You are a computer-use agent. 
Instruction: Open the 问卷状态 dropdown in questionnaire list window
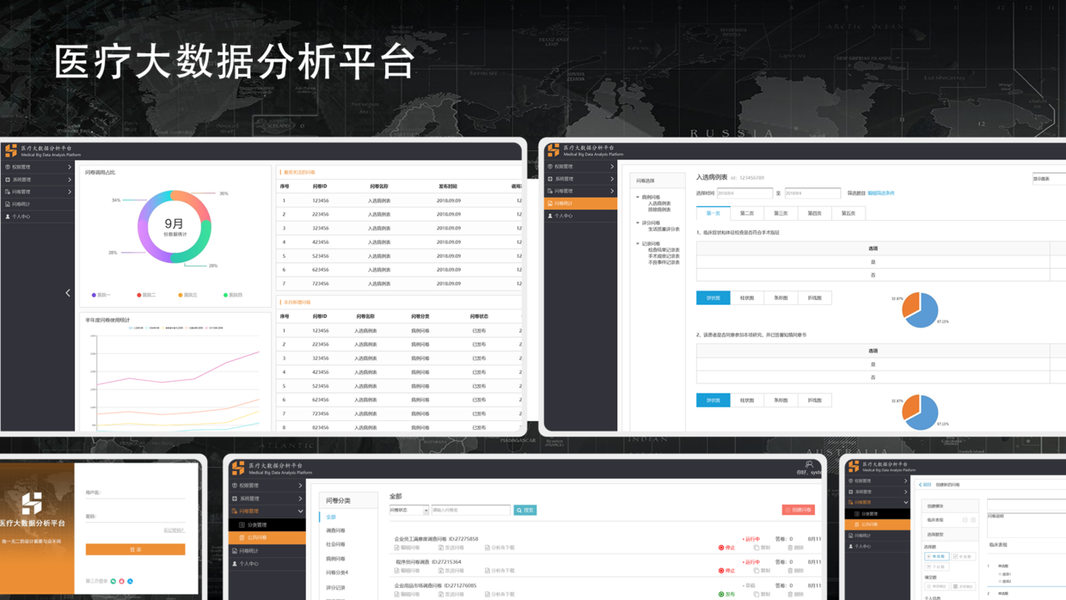point(409,510)
